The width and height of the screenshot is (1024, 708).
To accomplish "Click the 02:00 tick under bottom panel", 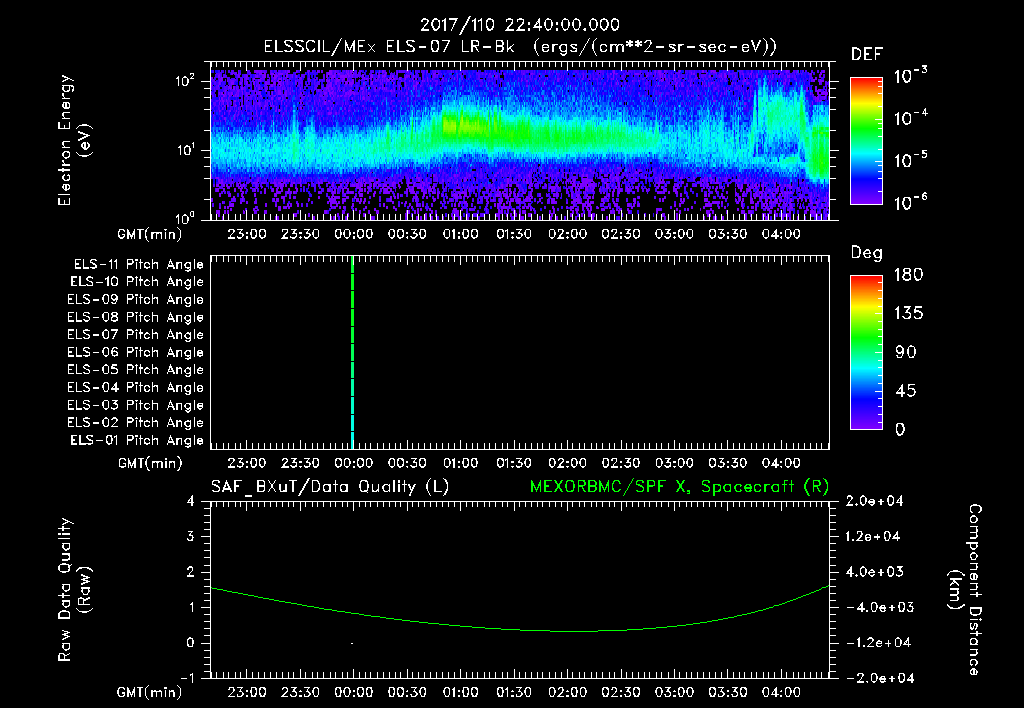I will pos(567,692).
